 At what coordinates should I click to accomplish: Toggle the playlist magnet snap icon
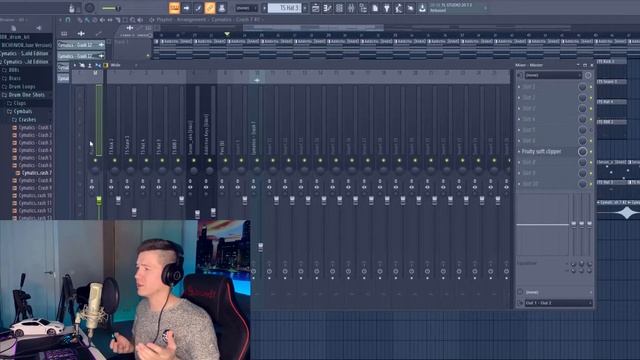(68, 20)
